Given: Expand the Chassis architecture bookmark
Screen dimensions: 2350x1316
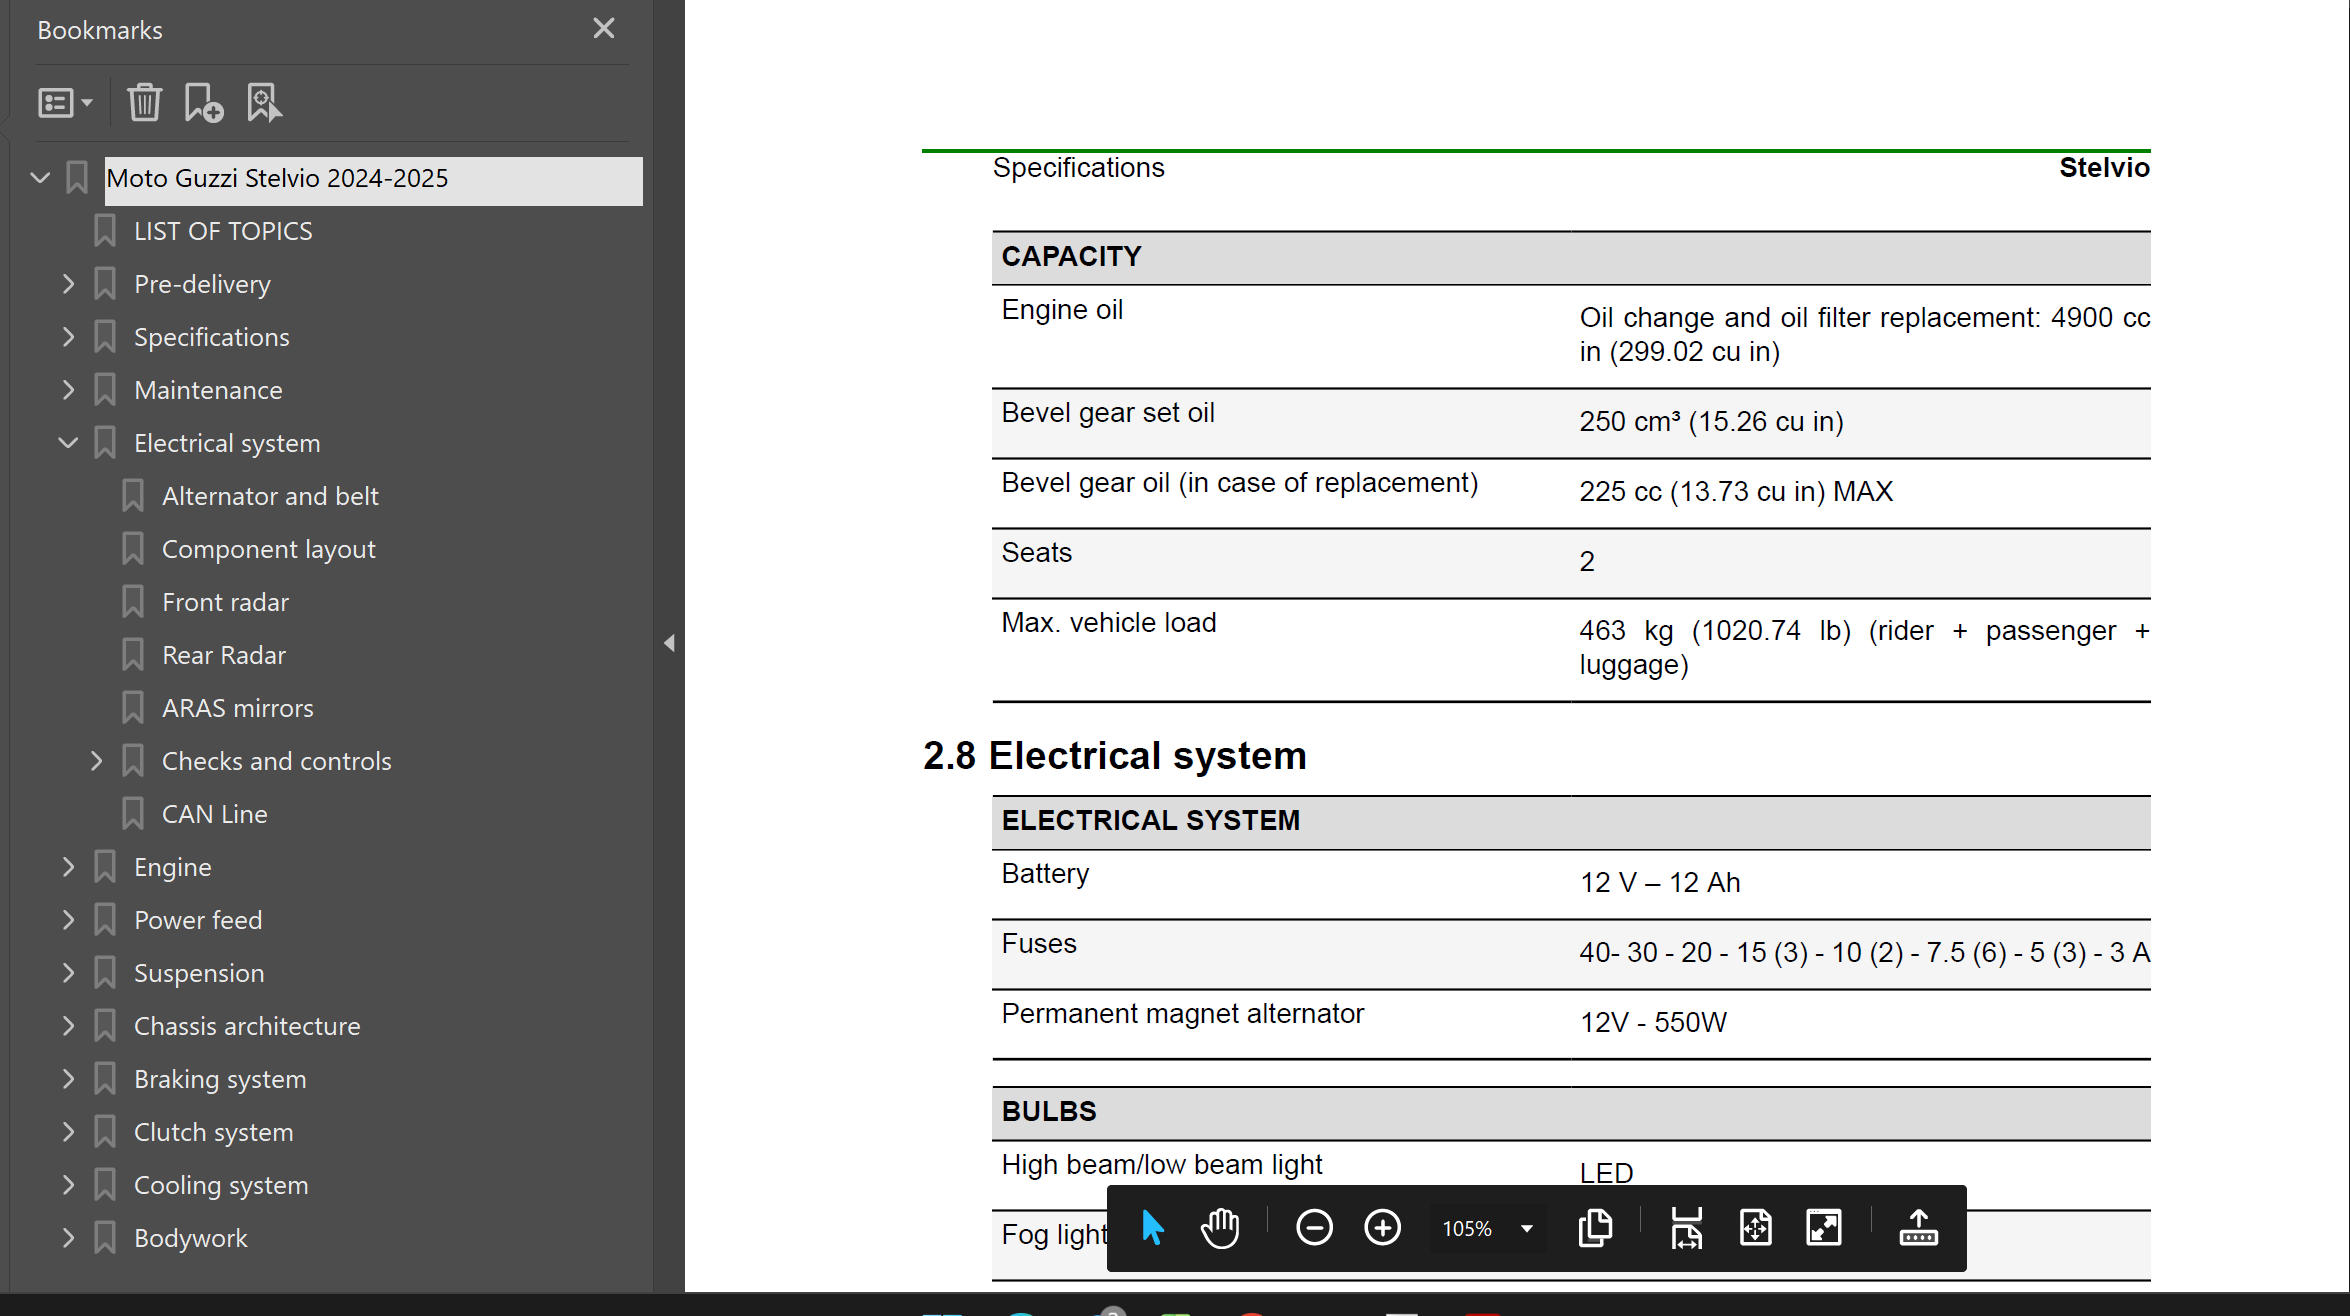Looking at the screenshot, I should (x=68, y=1026).
